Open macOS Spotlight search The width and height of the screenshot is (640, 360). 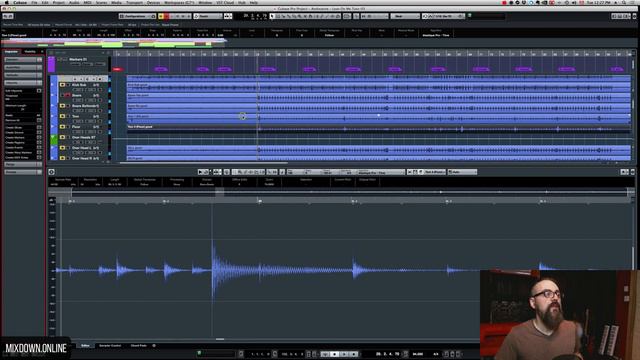[624, 2]
